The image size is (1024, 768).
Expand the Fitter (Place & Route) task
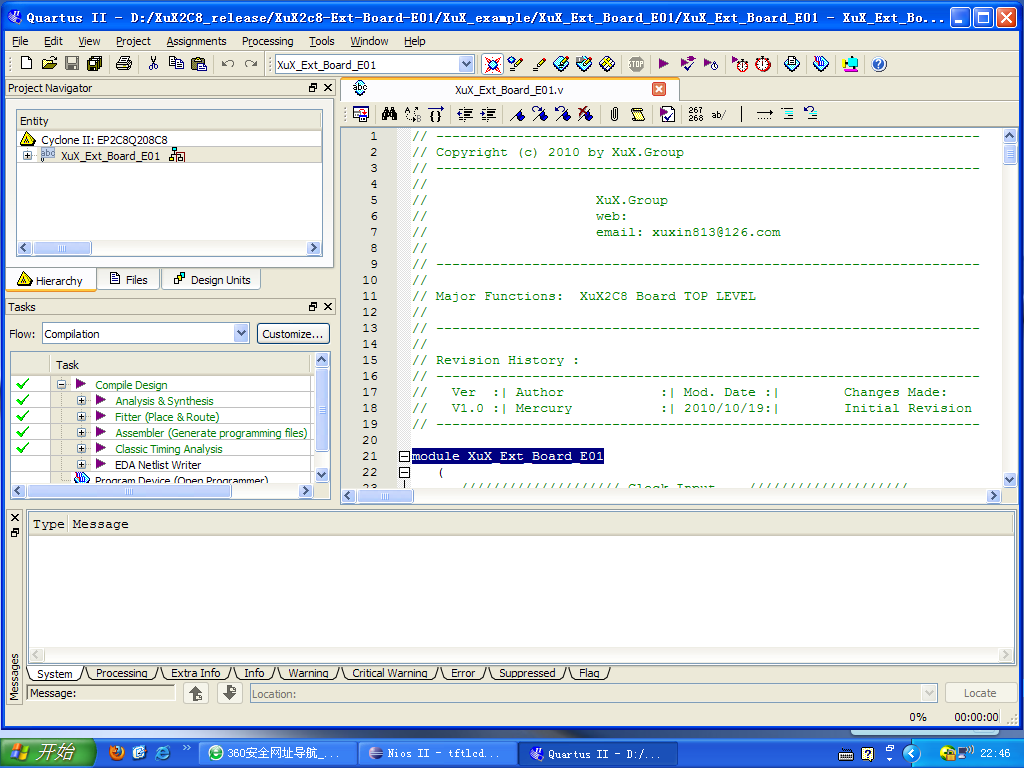81,416
